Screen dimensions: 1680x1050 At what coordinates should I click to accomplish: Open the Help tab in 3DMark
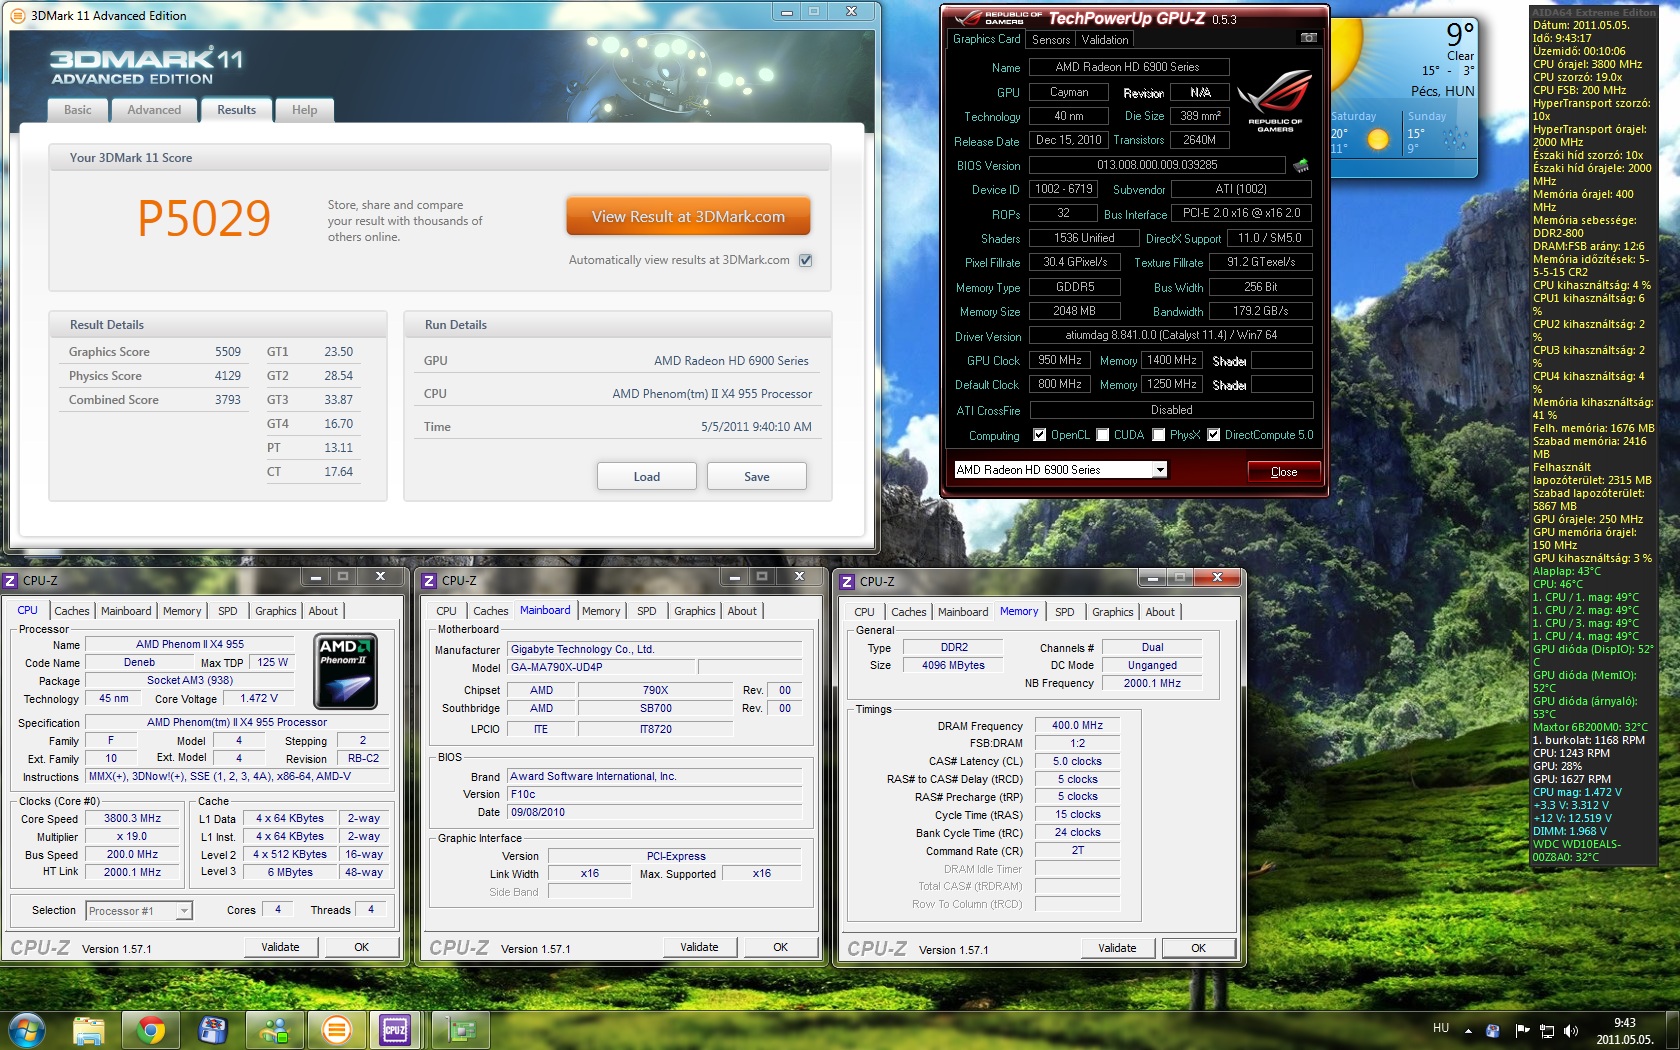pos(305,110)
